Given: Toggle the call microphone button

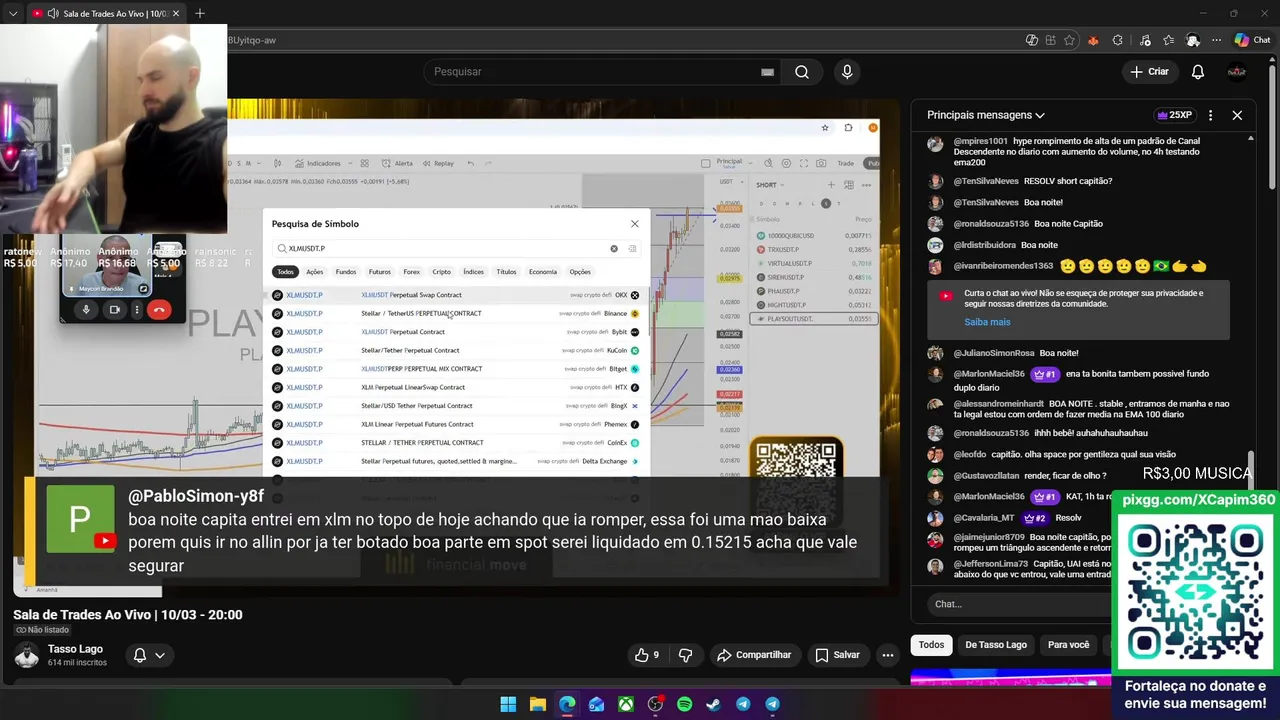Looking at the screenshot, I should coord(86,310).
